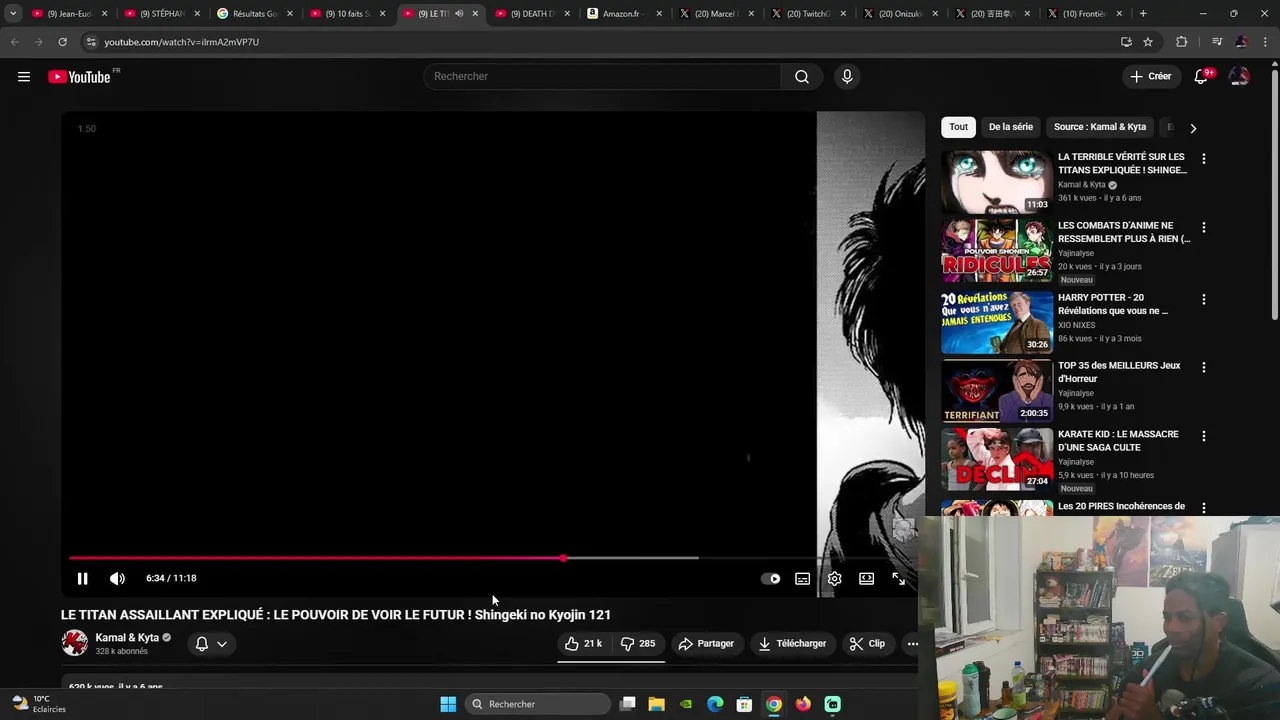The height and width of the screenshot is (720, 1280).
Task: Toggle subtitles on the player
Action: click(x=802, y=578)
